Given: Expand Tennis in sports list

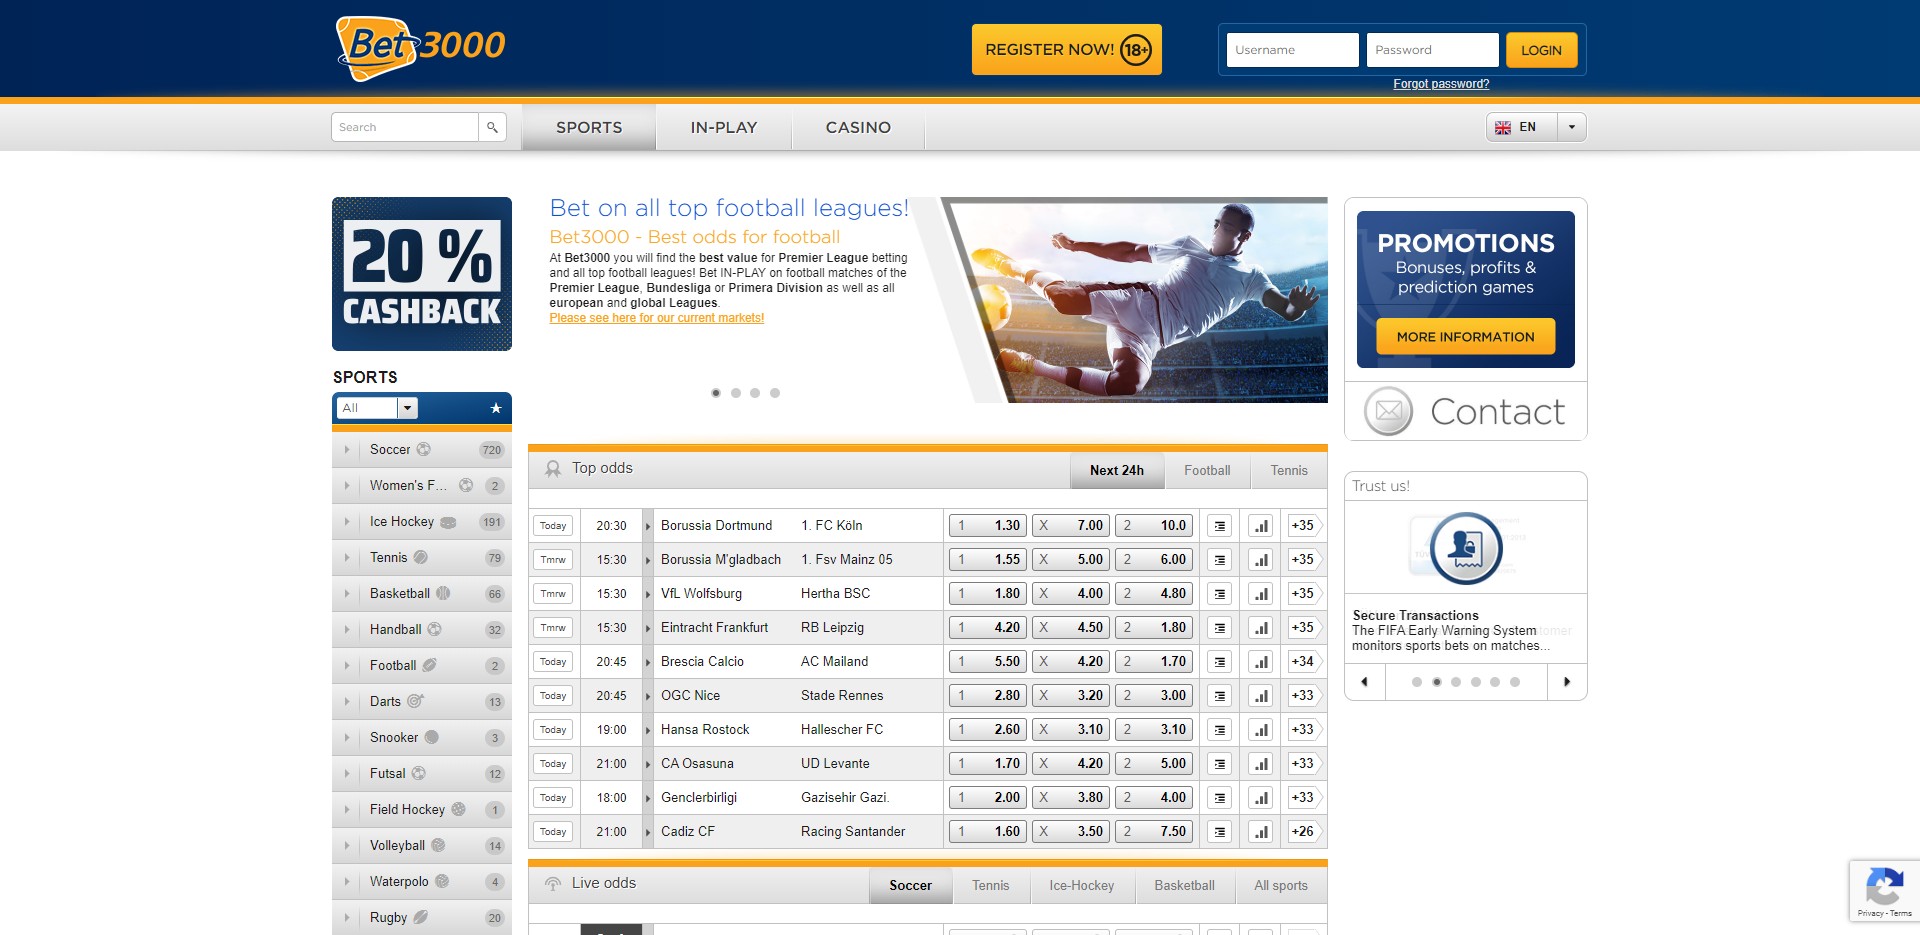Looking at the screenshot, I should [347, 558].
